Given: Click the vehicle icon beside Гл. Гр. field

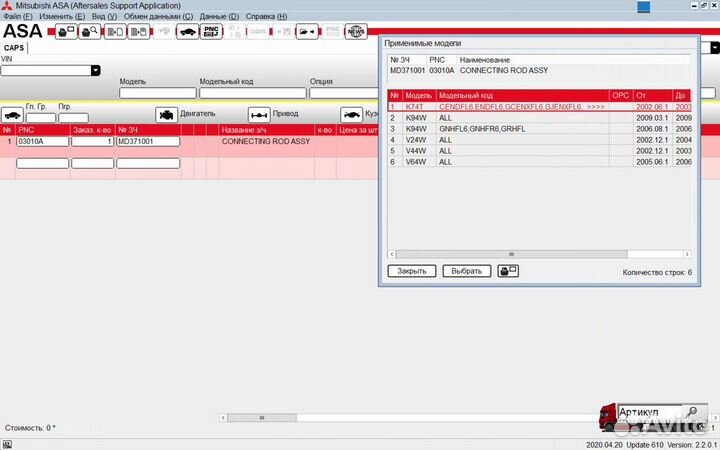Looking at the screenshot, I should point(12,115).
